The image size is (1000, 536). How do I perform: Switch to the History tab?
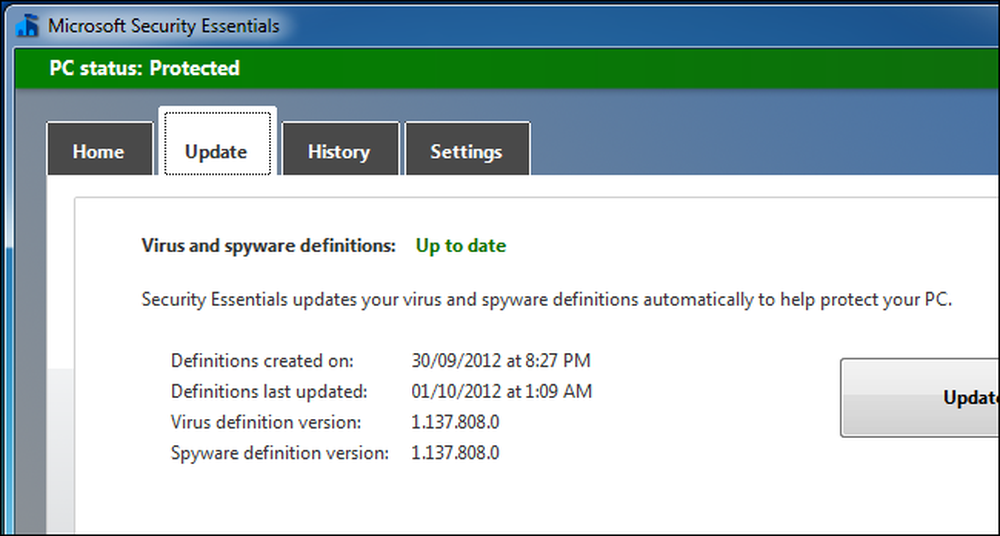point(341,149)
